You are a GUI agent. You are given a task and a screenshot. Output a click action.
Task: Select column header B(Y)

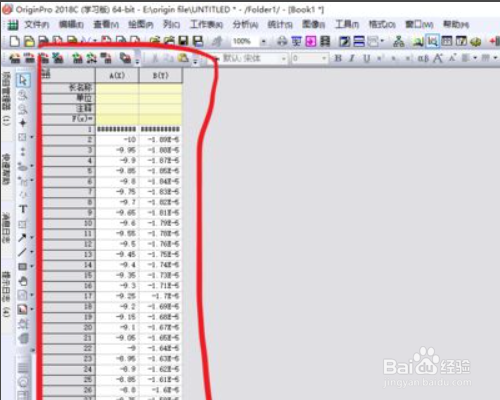[161, 76]
